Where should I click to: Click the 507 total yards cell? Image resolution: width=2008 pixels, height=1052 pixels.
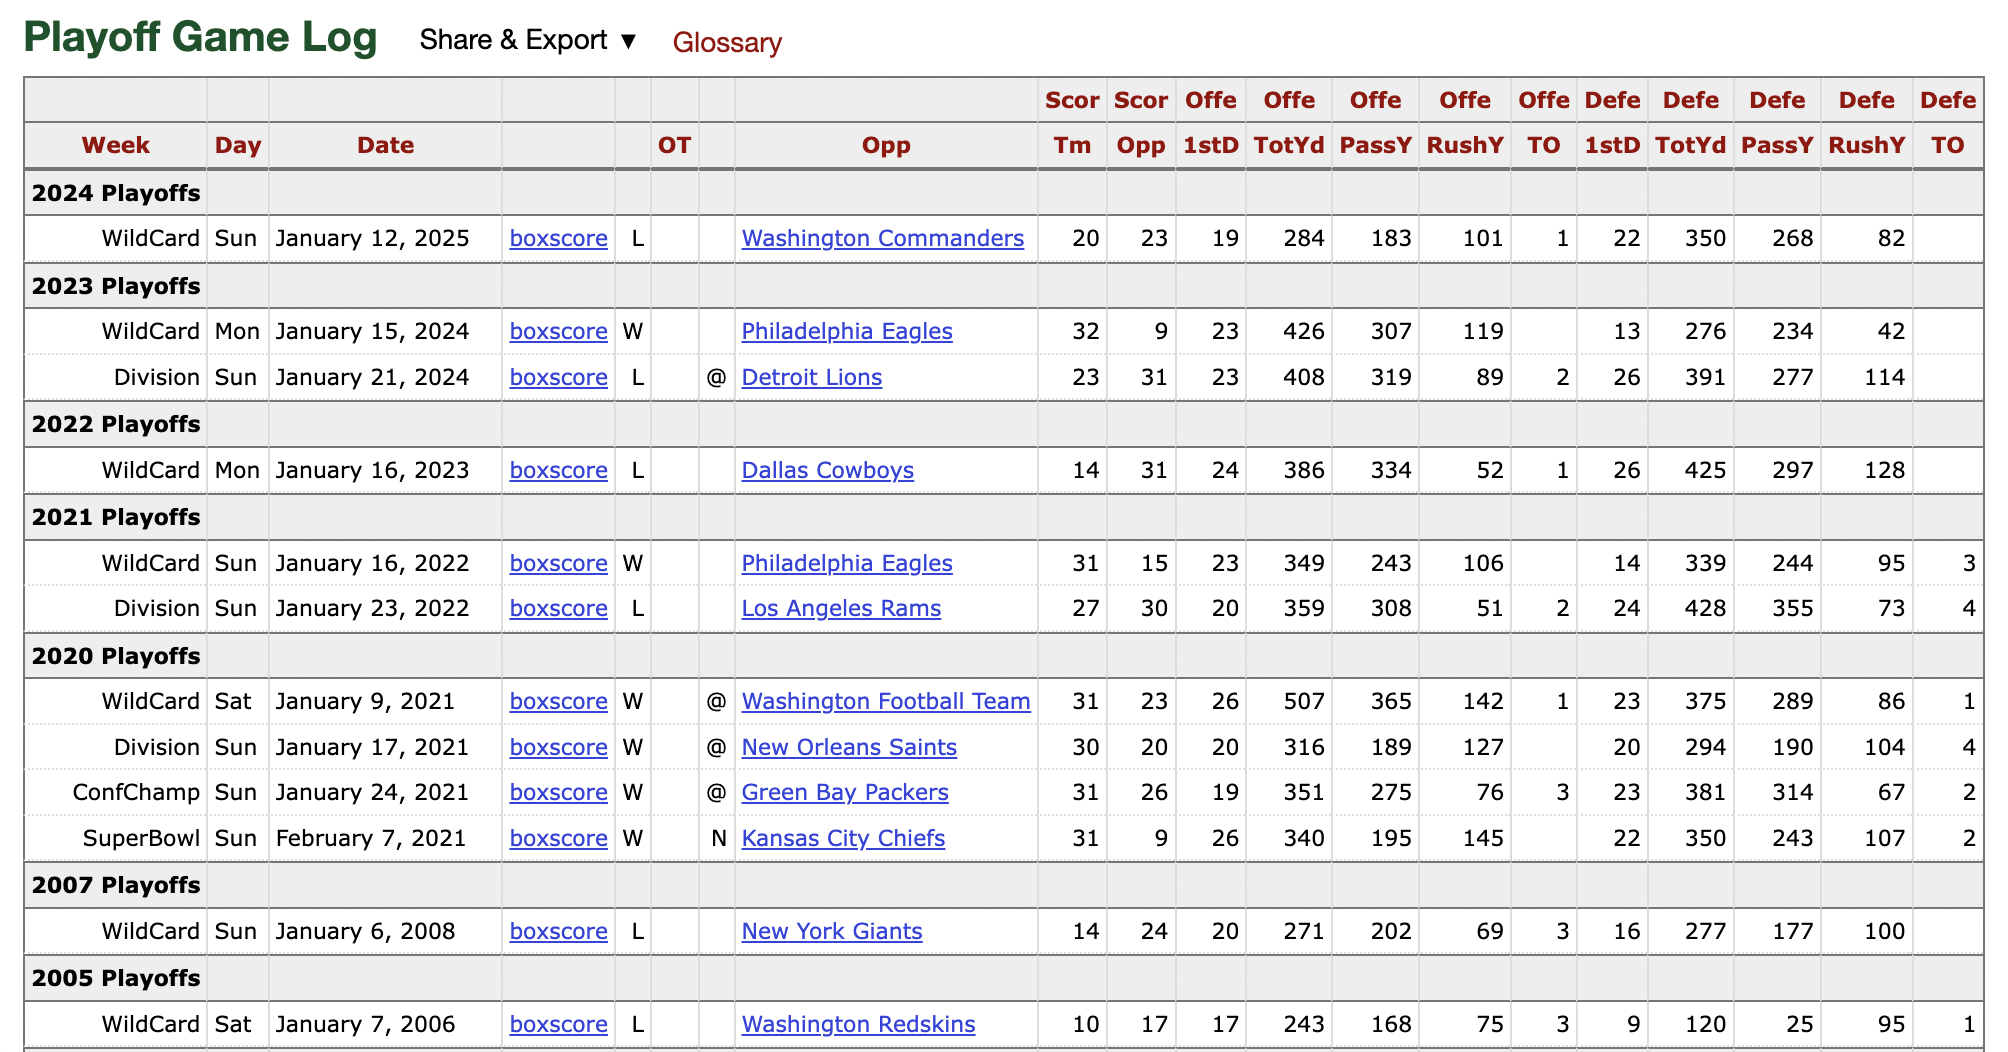pyautogui.click(x=1289, y=701)
